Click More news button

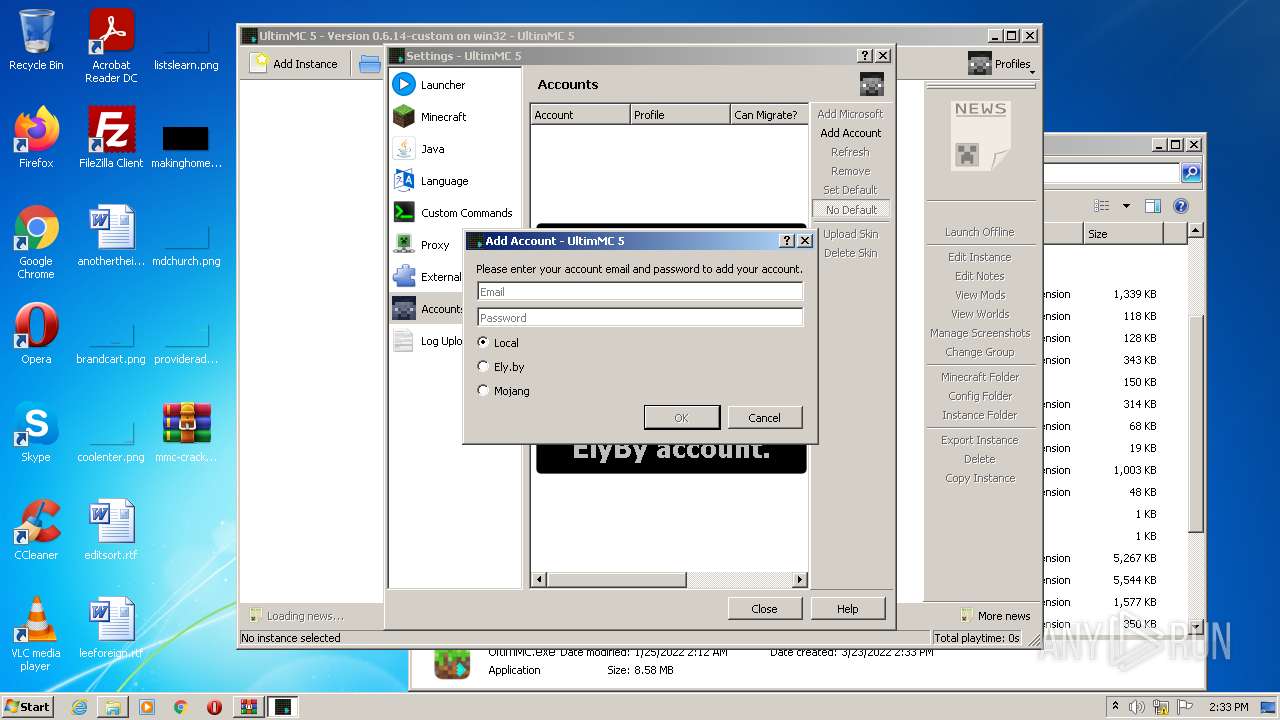[995, 616]
